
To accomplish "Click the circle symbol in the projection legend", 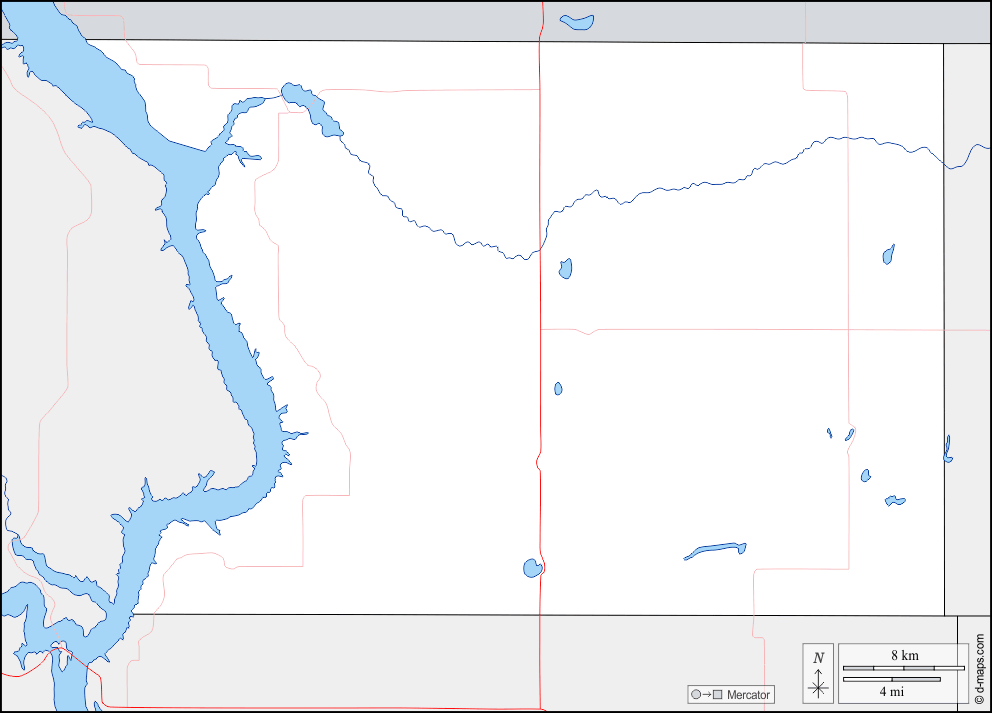I will (x=695, y=695).
